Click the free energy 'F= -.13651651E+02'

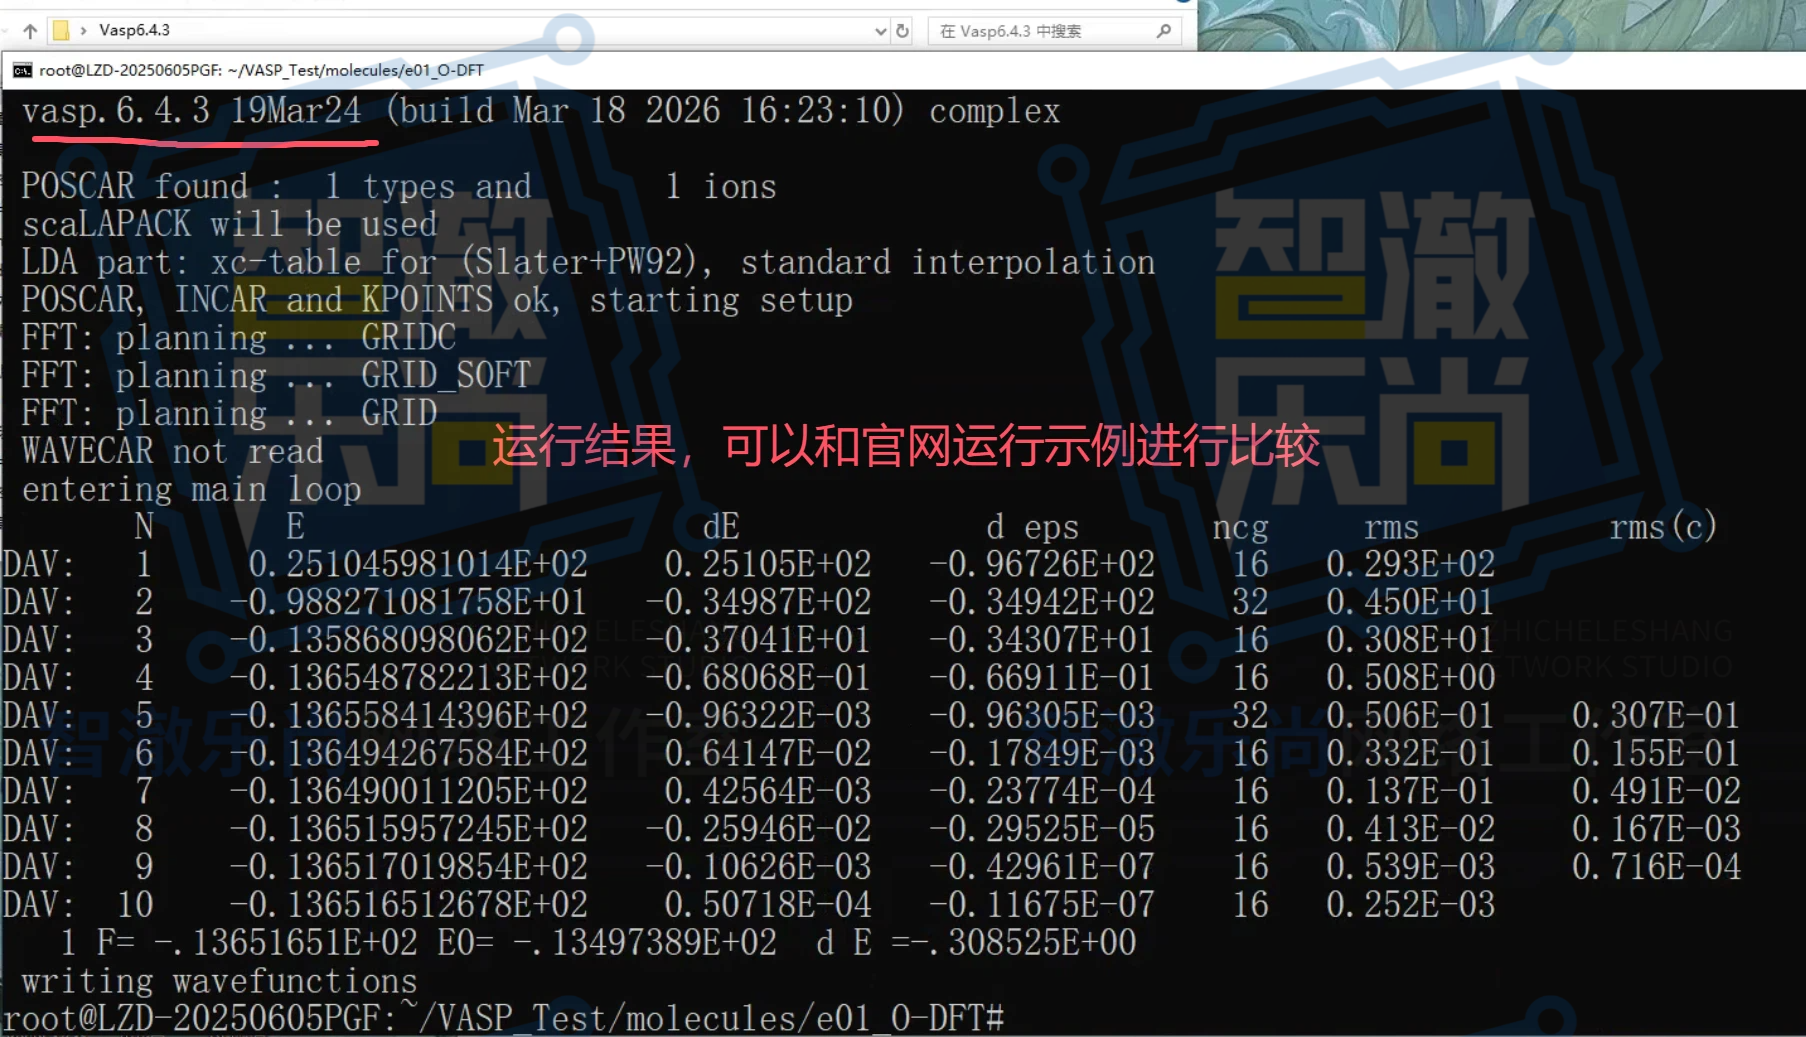[x=257, y=943]
